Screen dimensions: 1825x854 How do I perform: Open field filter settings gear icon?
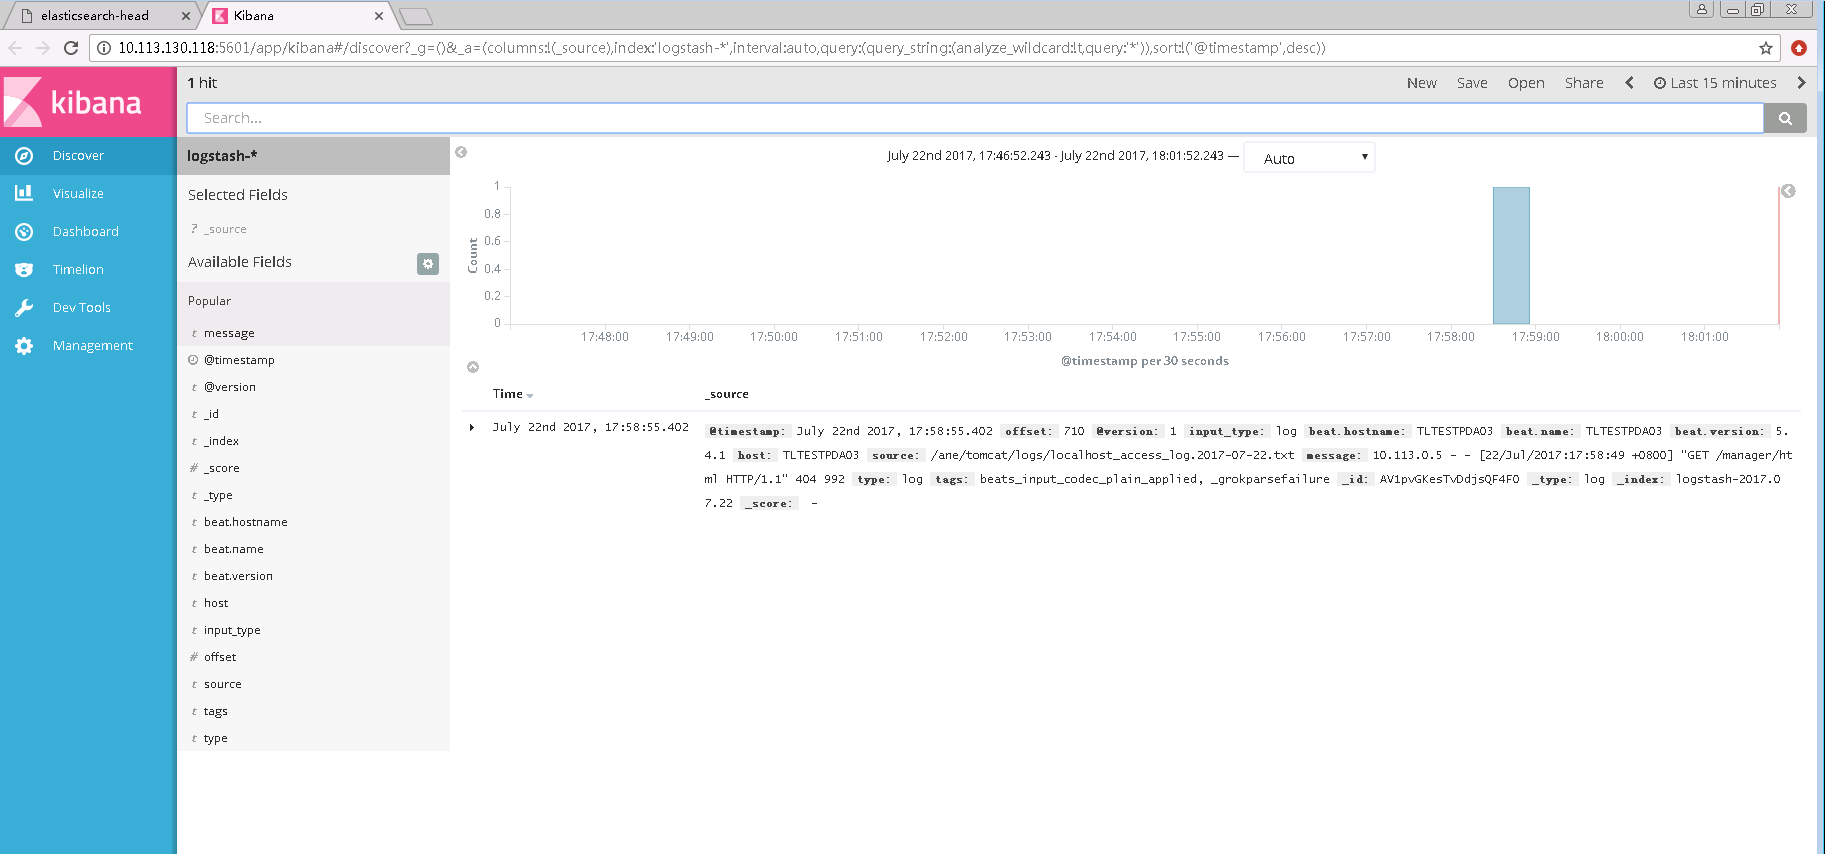(428, 263)
